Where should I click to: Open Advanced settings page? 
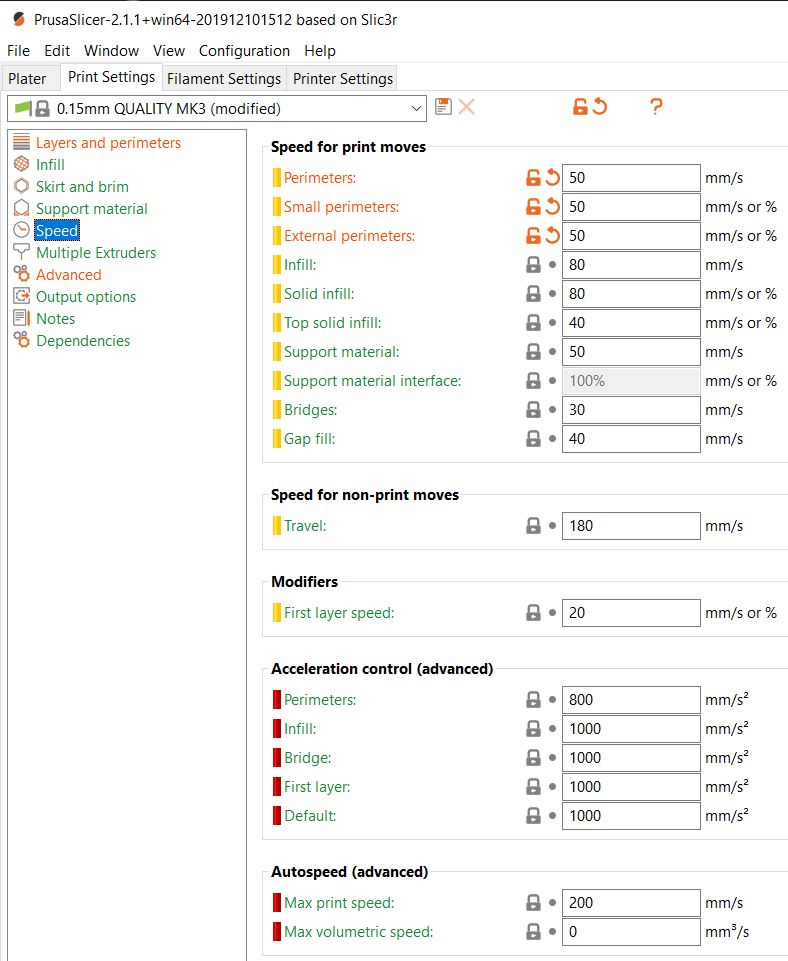[69, 275]
